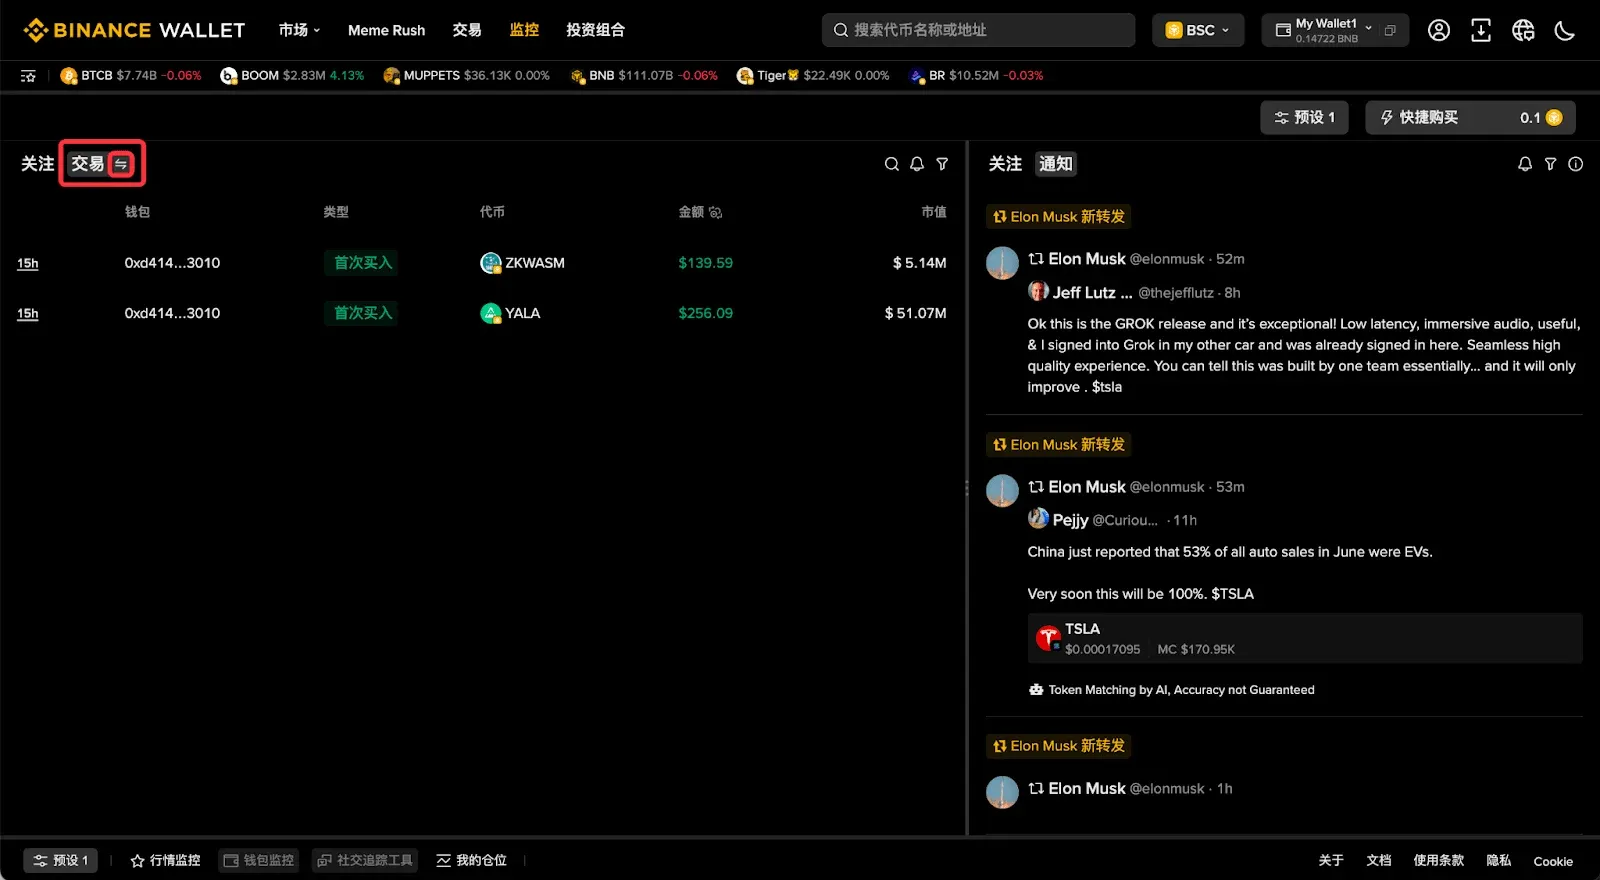Click the Binance Wallet logo
1600x880 pixels.
[x=134, y=30]
